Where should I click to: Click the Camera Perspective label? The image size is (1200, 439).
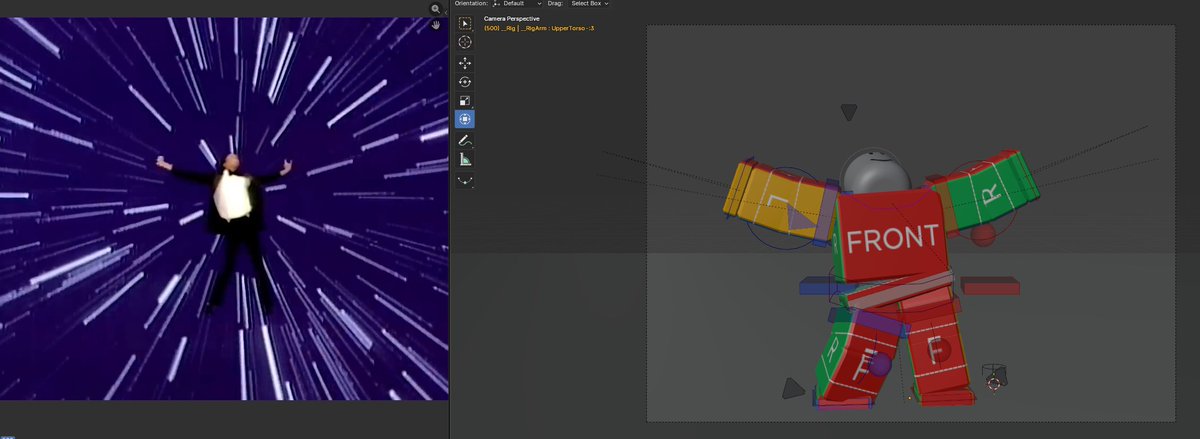[512, 19]
